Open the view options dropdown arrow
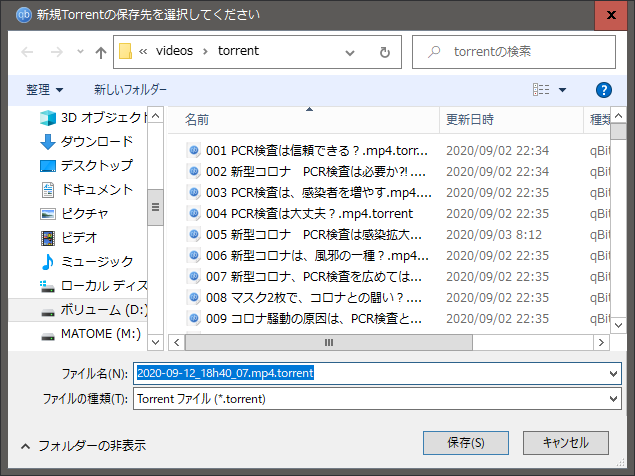Image resolution: width=635 pixels, height=476 pixels. (x=562, y=90)
